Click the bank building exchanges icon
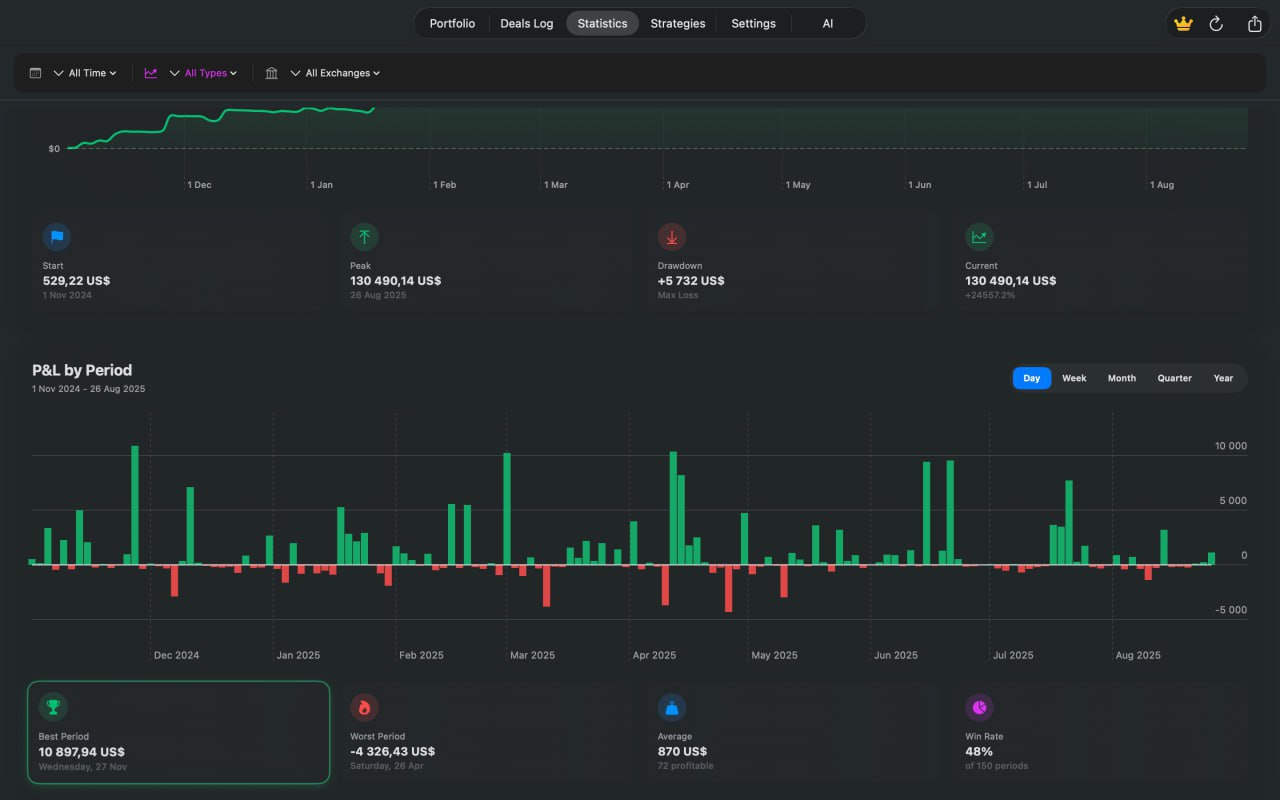The height and width of the screenshot is (800, 1280). [272, 73]
